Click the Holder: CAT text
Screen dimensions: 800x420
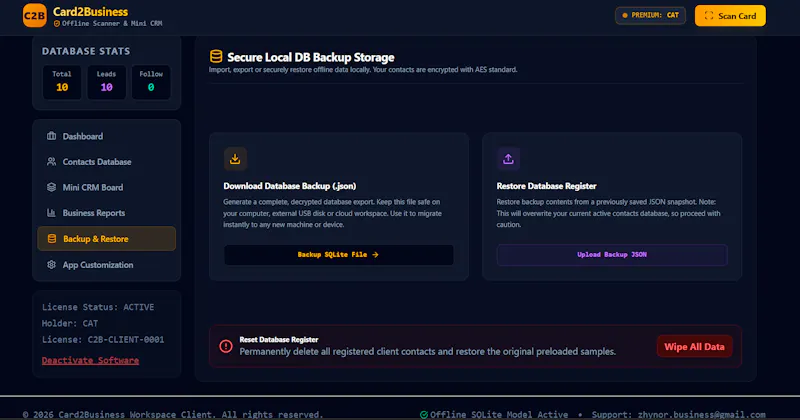click(70, 323)
